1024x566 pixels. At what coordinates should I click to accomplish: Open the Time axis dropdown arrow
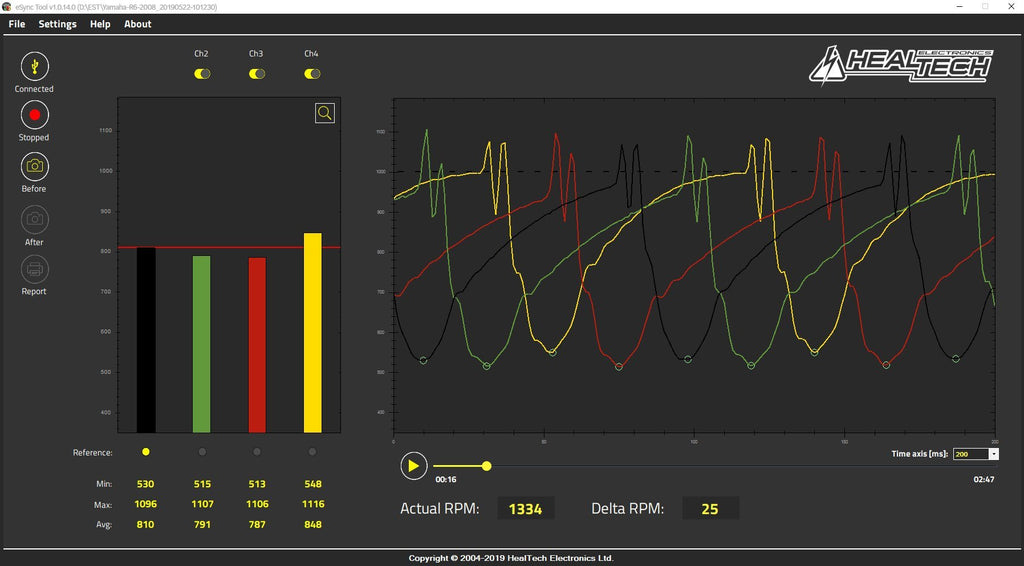pyautogui.click(x=993, y=454)
